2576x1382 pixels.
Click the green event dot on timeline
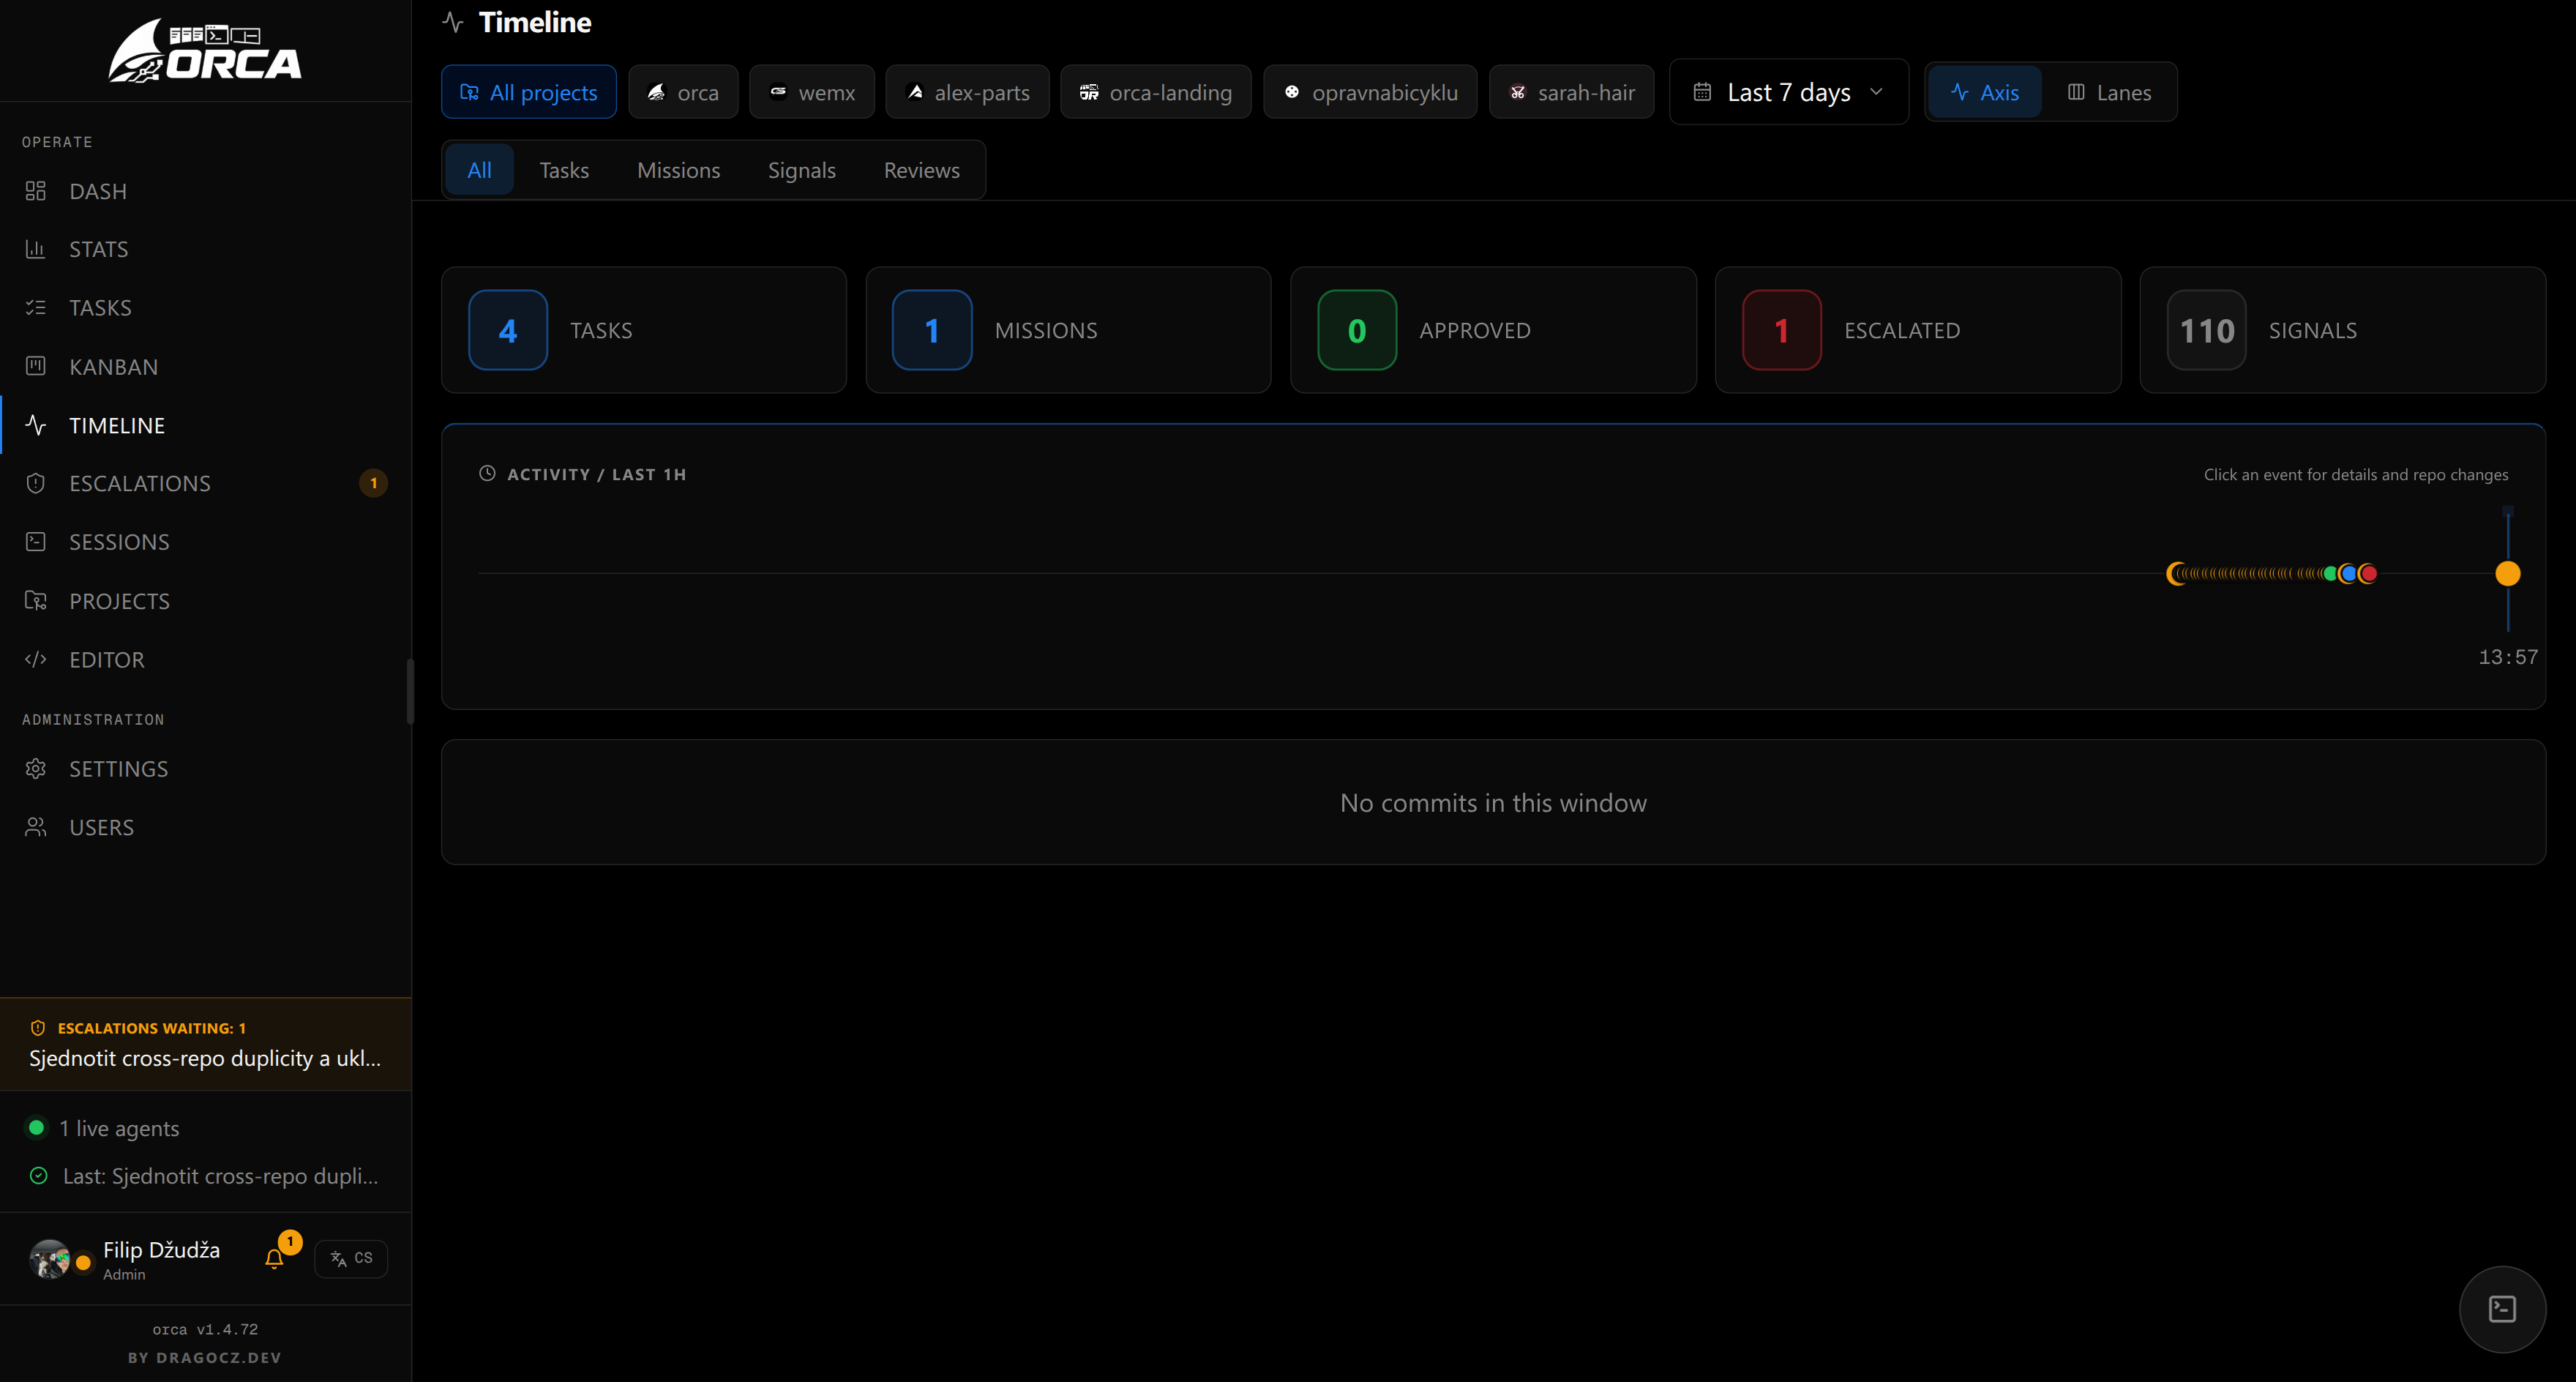2331,574
